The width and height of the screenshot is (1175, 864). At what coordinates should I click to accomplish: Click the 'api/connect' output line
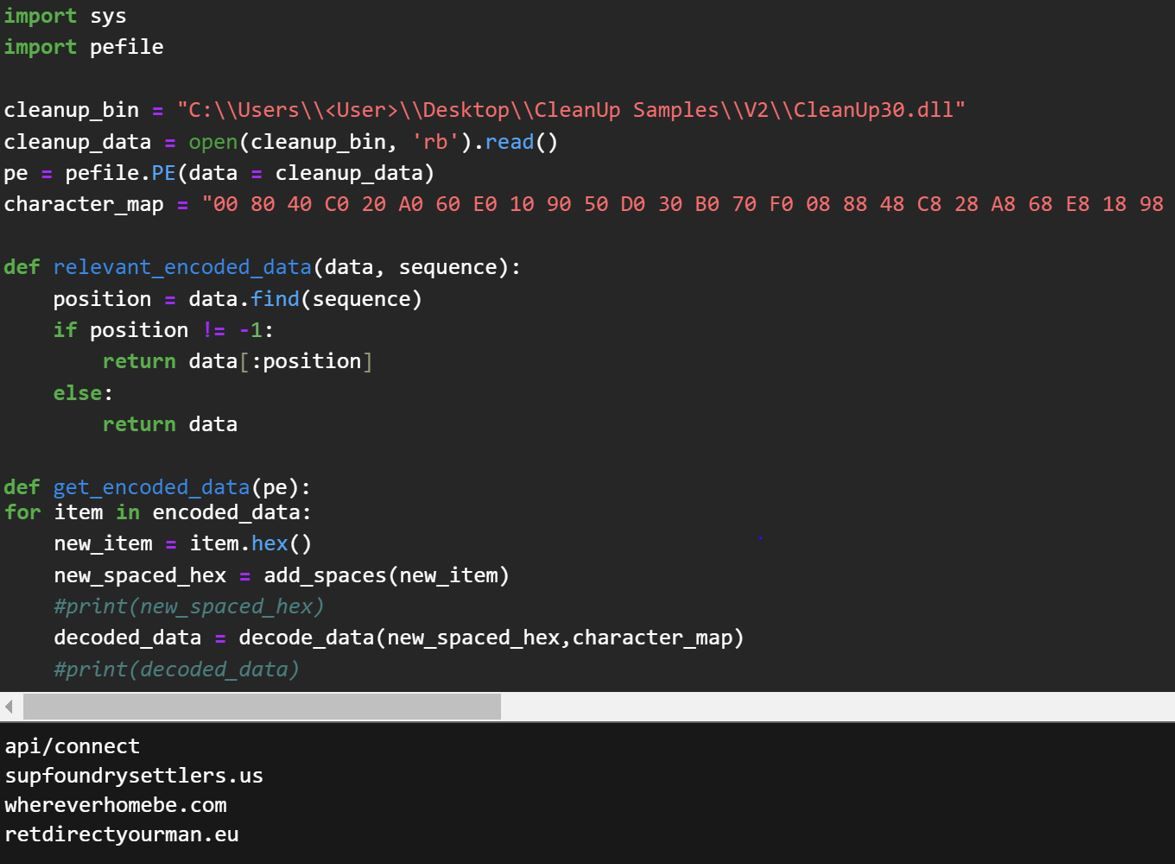pyautogui.click(x=72, y=746)
